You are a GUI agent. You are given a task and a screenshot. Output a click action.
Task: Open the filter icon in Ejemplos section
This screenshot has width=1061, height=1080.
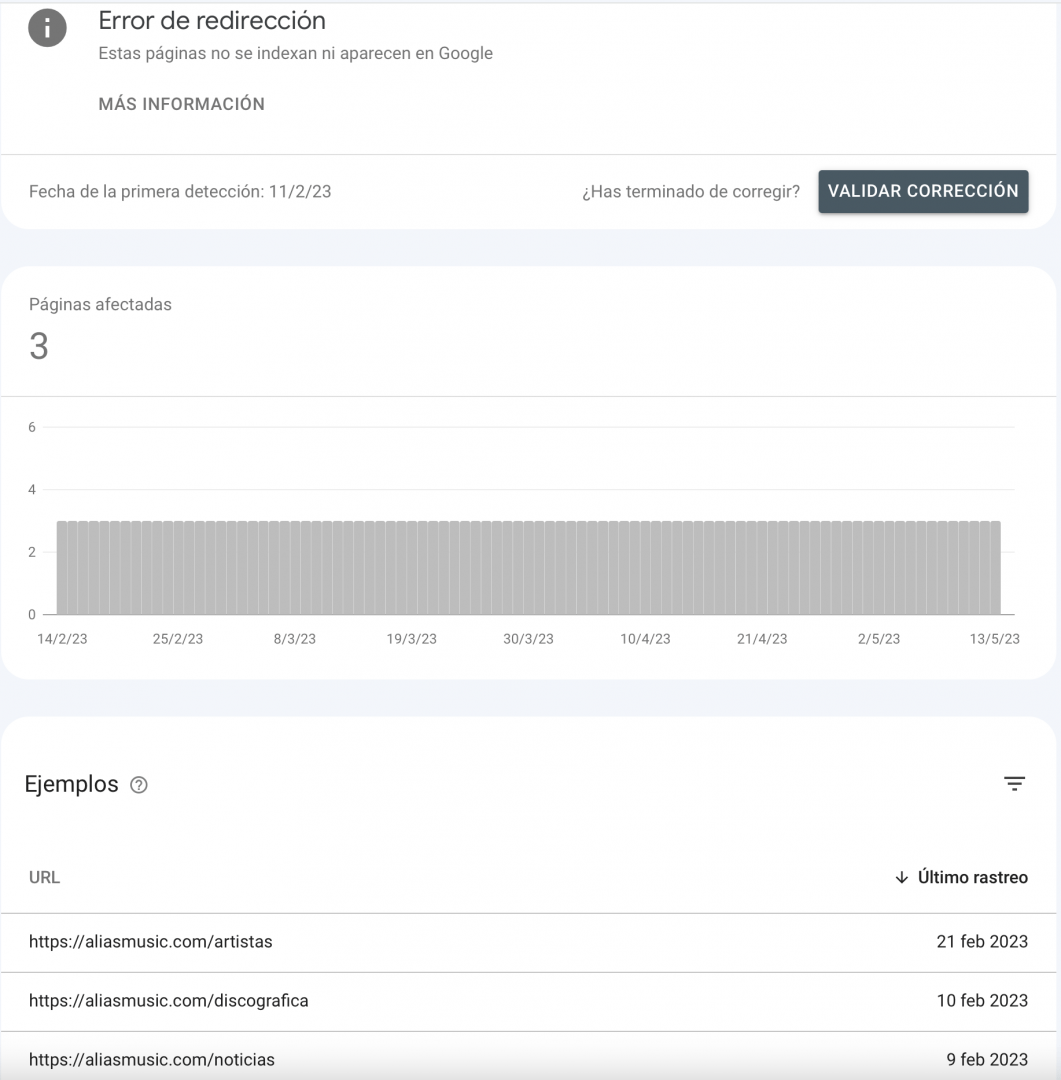point(1014,783)
